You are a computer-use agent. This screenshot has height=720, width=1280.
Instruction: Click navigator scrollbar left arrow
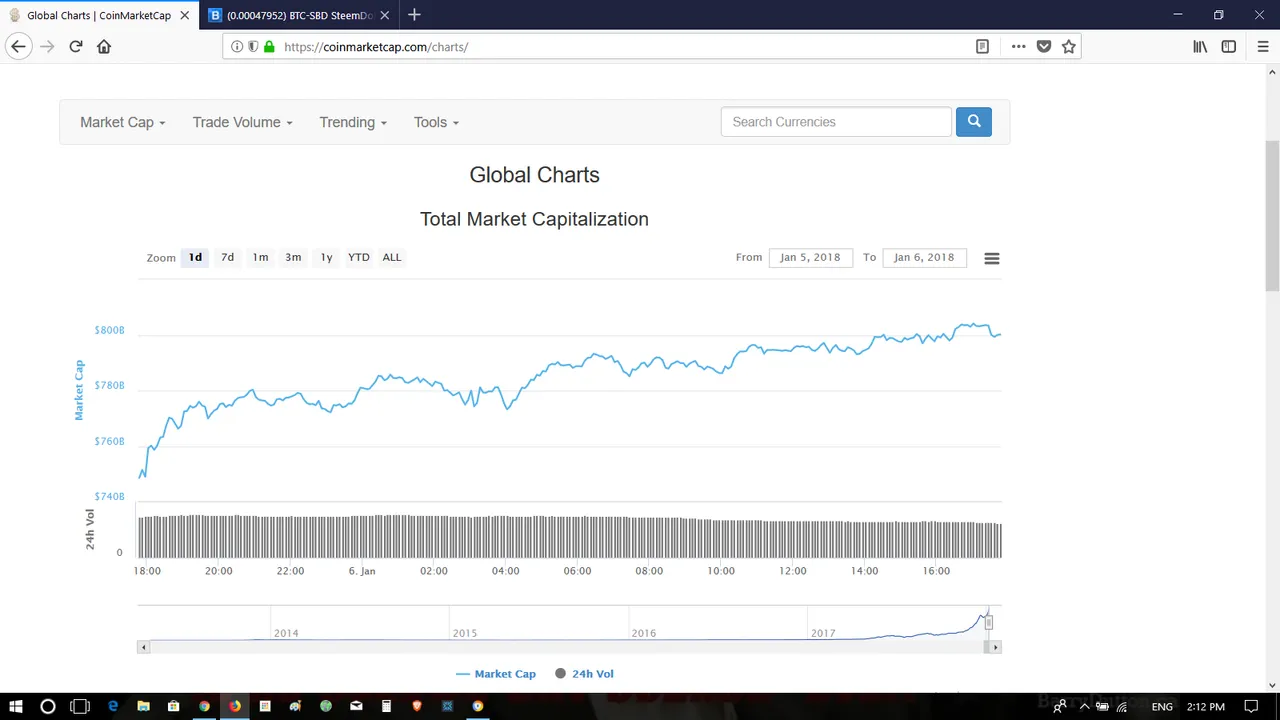pyautogui.click(x=143, y=647)
